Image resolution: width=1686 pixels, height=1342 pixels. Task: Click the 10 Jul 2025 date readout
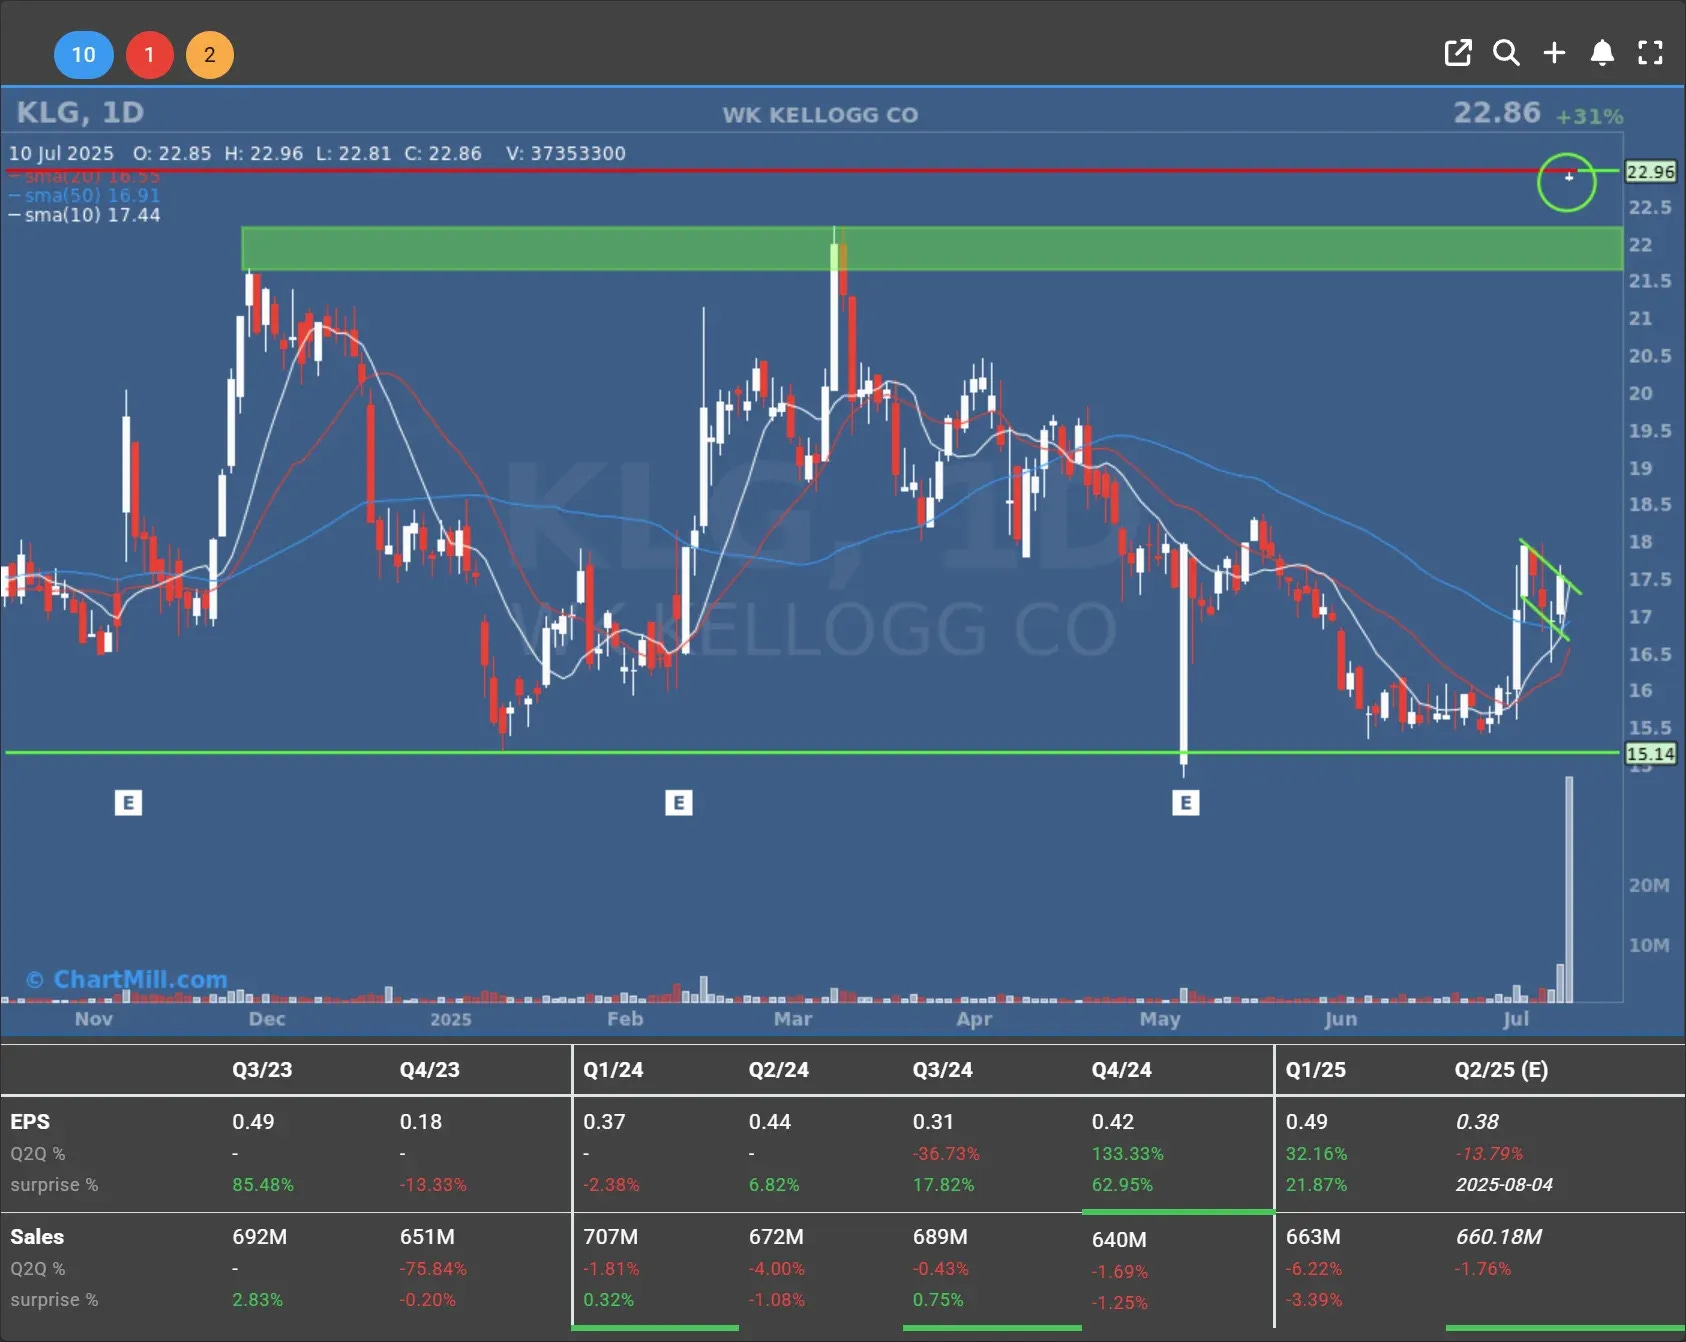(61, 153)
